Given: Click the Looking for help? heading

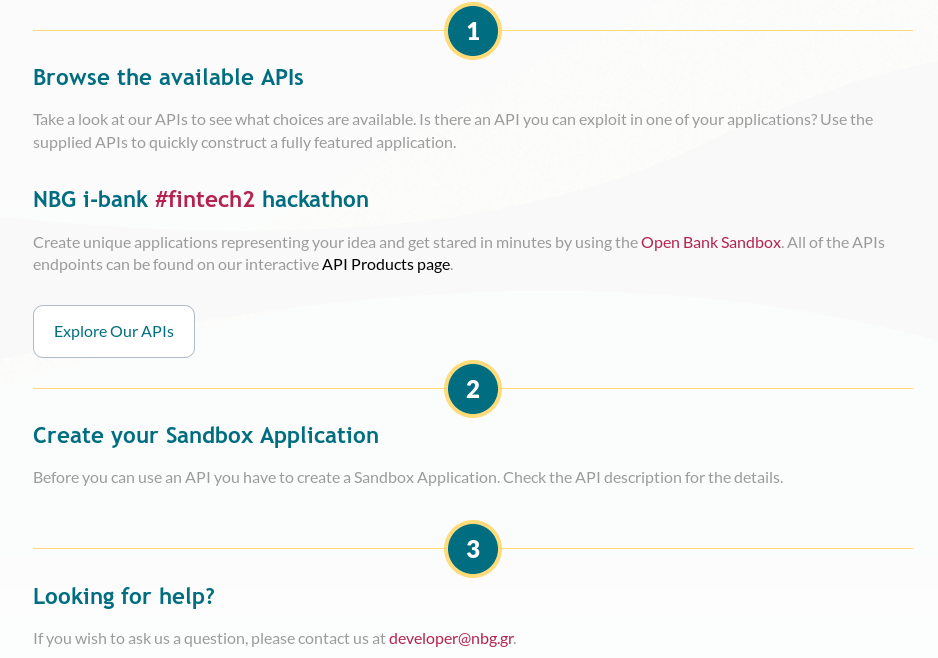Looking at the screenshot, I should [124, 596].
